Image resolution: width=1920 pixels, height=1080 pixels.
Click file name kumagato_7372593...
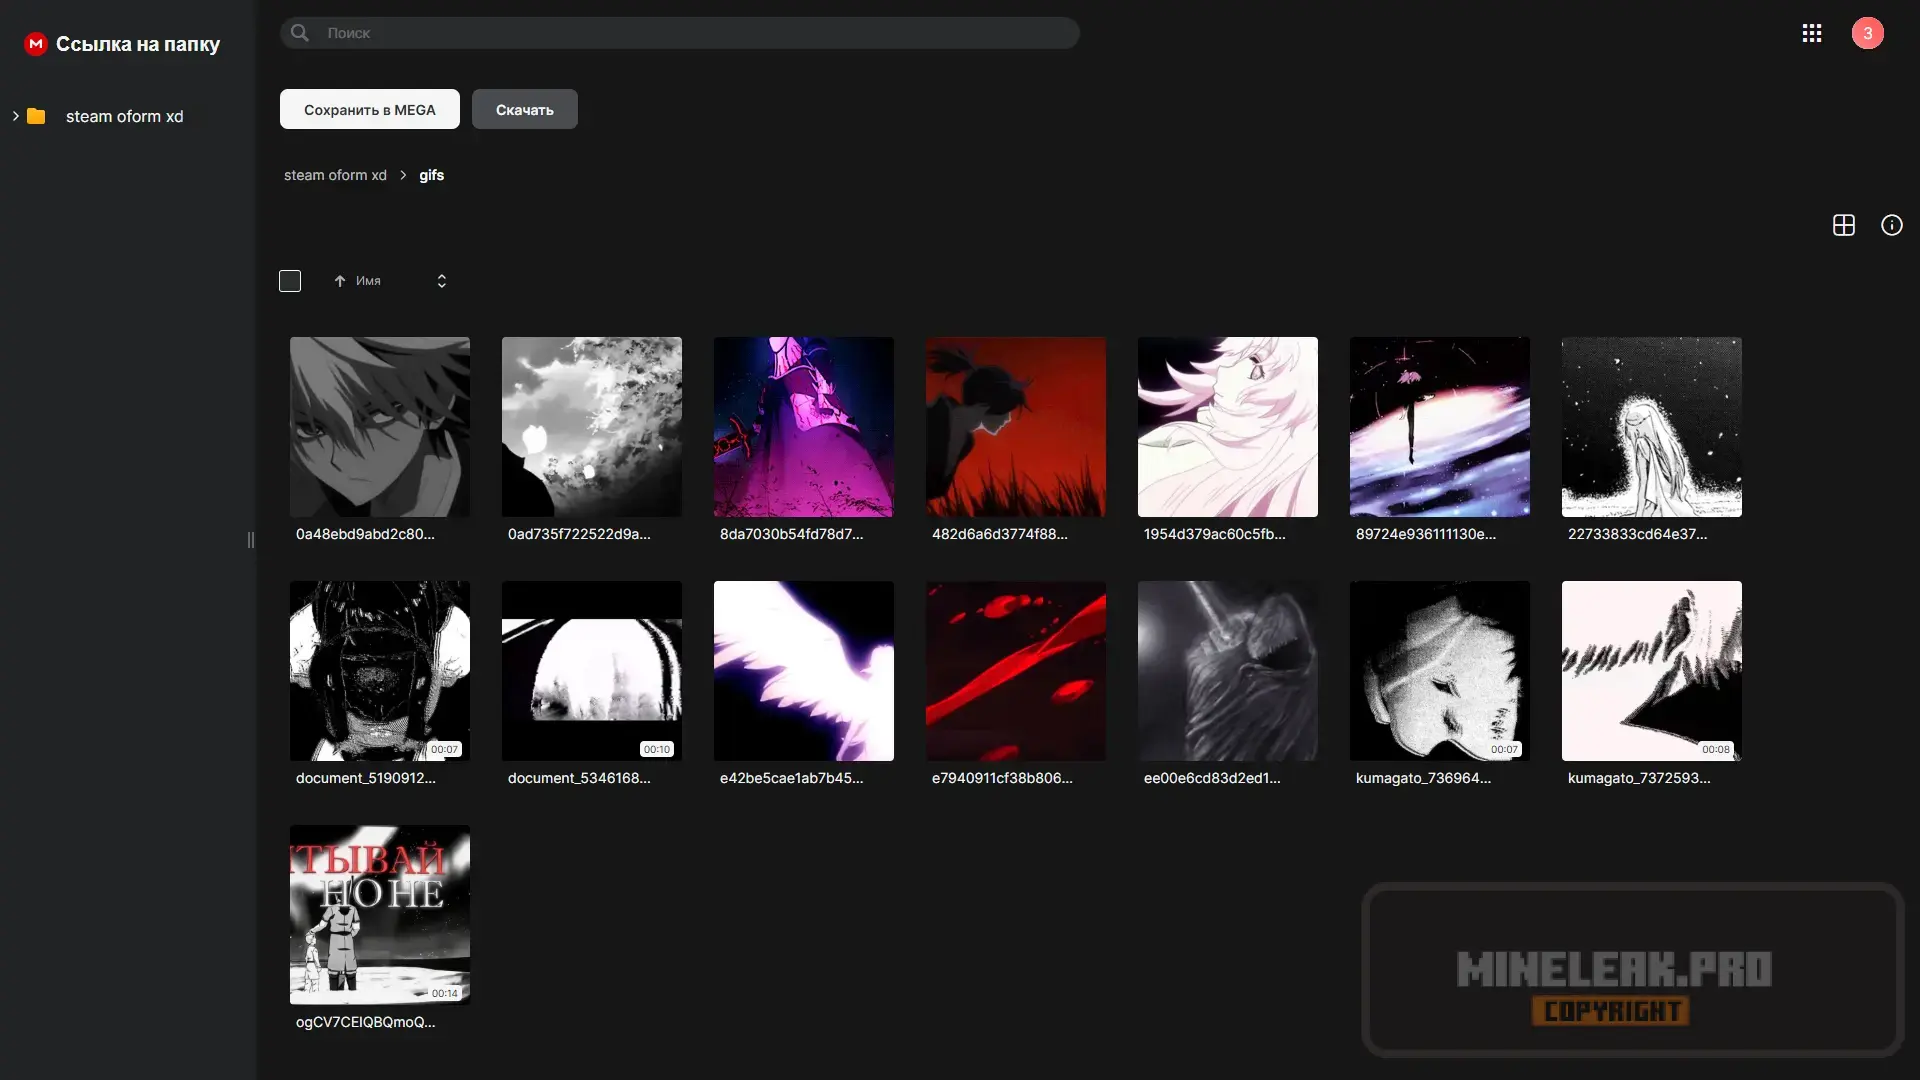(1639, 778)
